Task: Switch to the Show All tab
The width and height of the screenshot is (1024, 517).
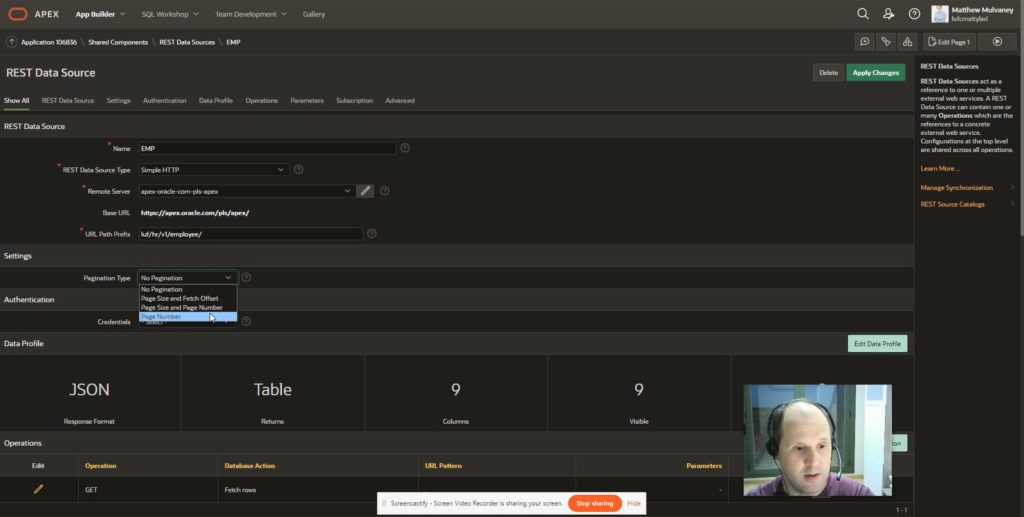Action: click(x=16, y=101)
